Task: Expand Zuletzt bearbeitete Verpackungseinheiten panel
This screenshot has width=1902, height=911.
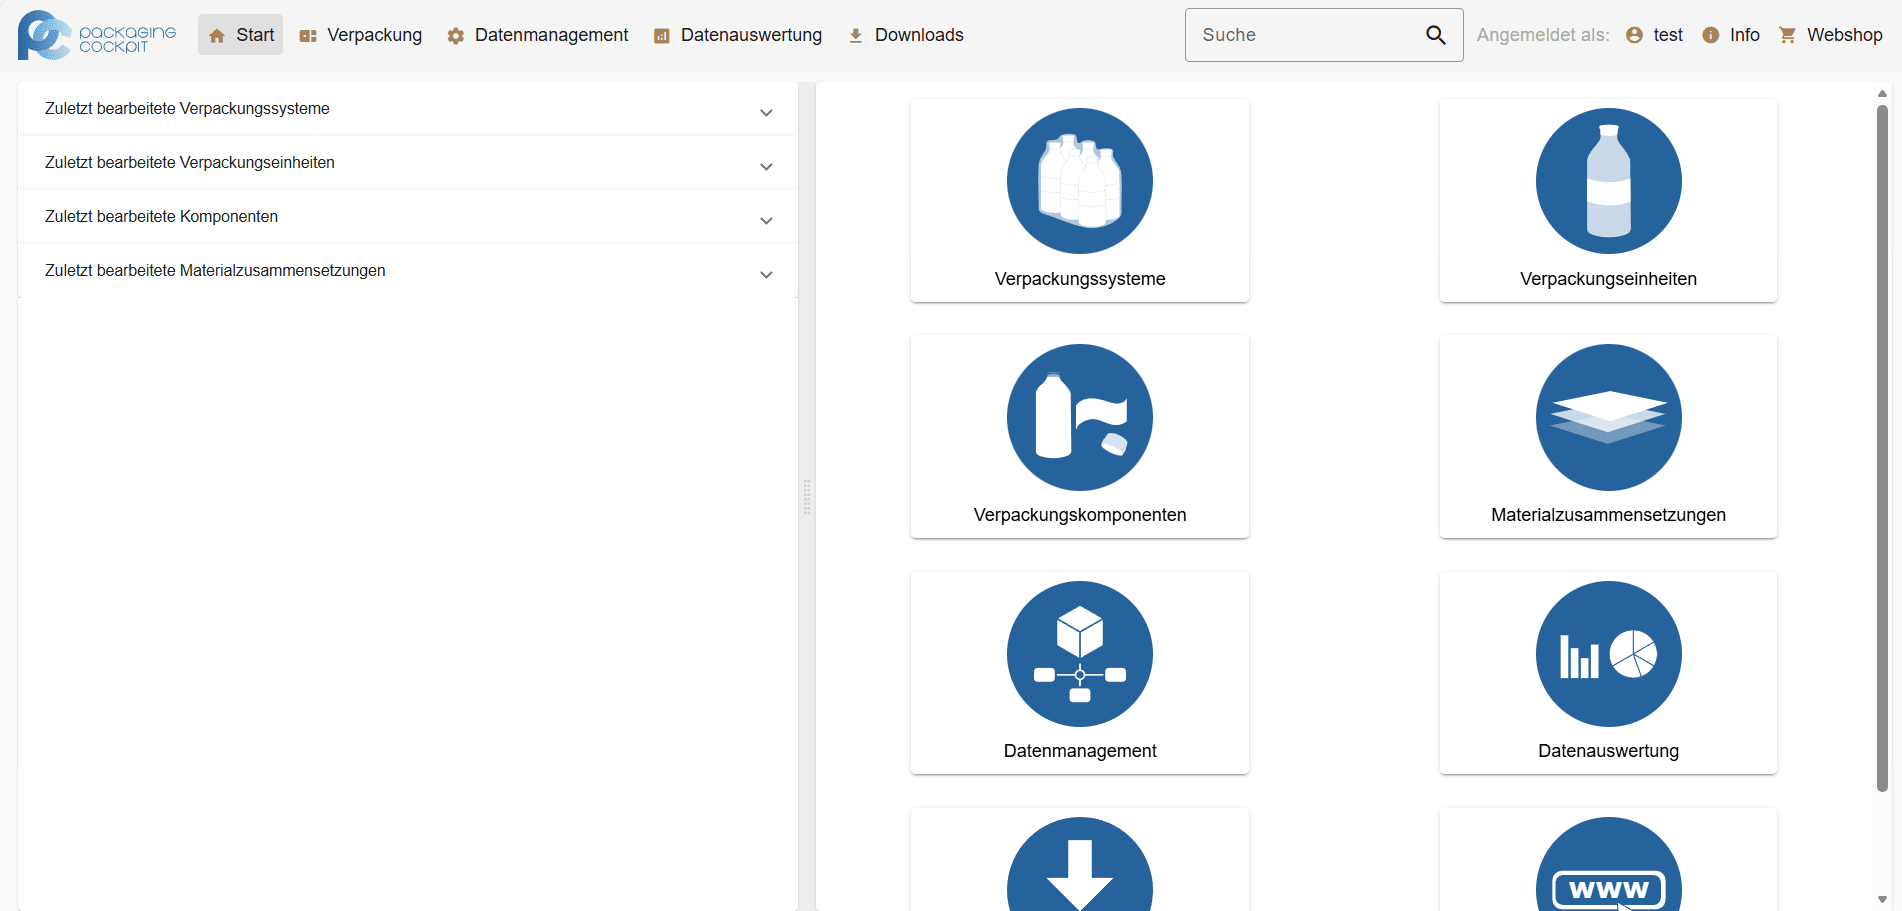Action: (766, 166)
